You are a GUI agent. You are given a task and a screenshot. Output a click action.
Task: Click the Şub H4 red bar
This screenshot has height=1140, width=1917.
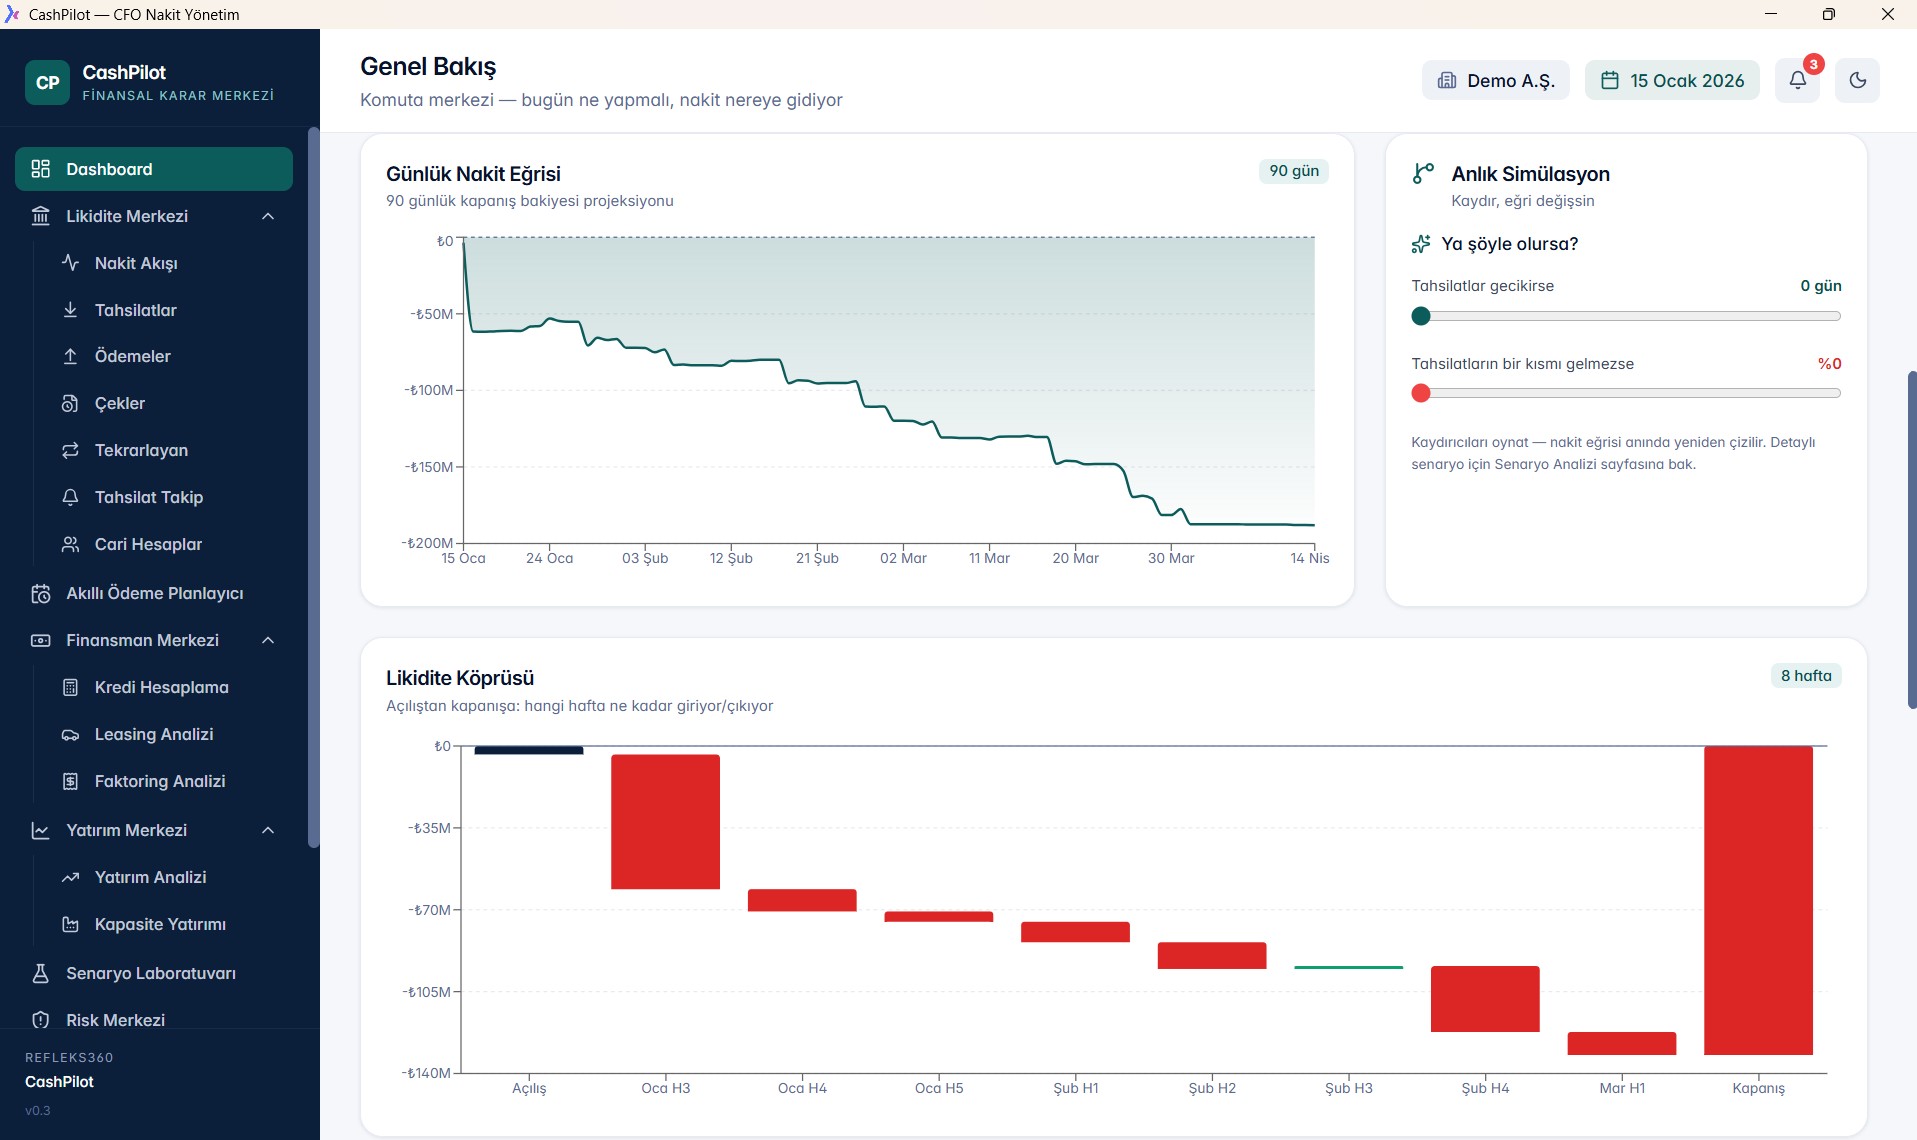pos(1485,999)
